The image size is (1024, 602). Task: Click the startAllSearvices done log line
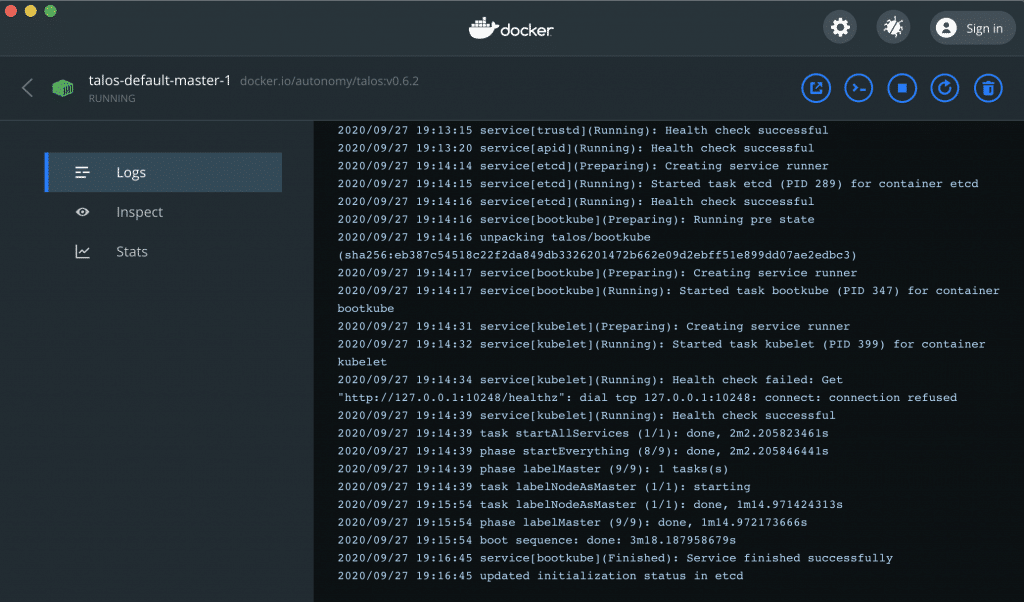point(583,434)
